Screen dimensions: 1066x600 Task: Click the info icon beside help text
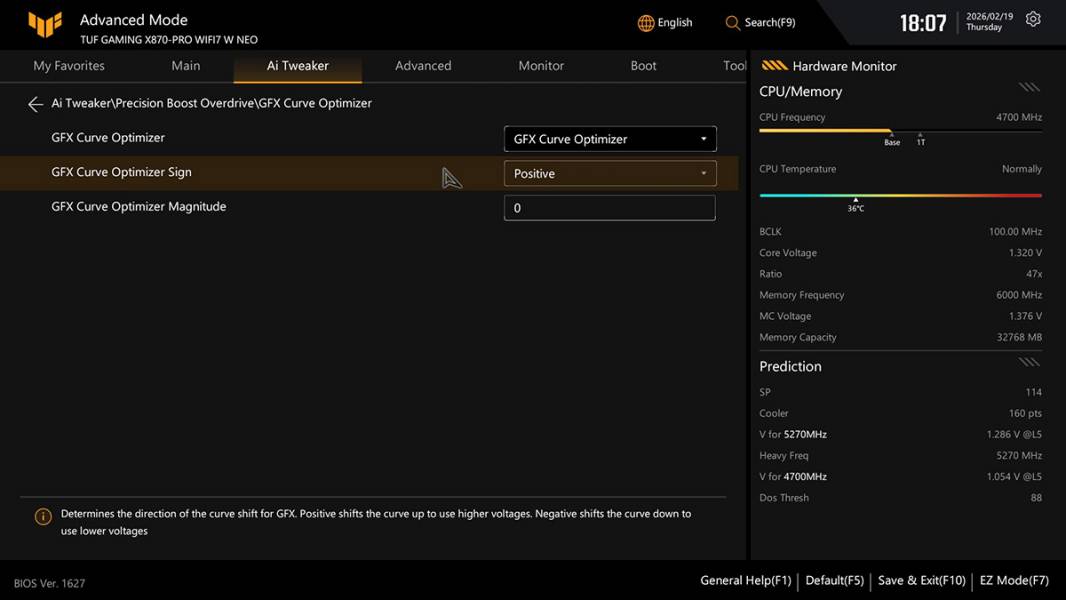(43, 517)
